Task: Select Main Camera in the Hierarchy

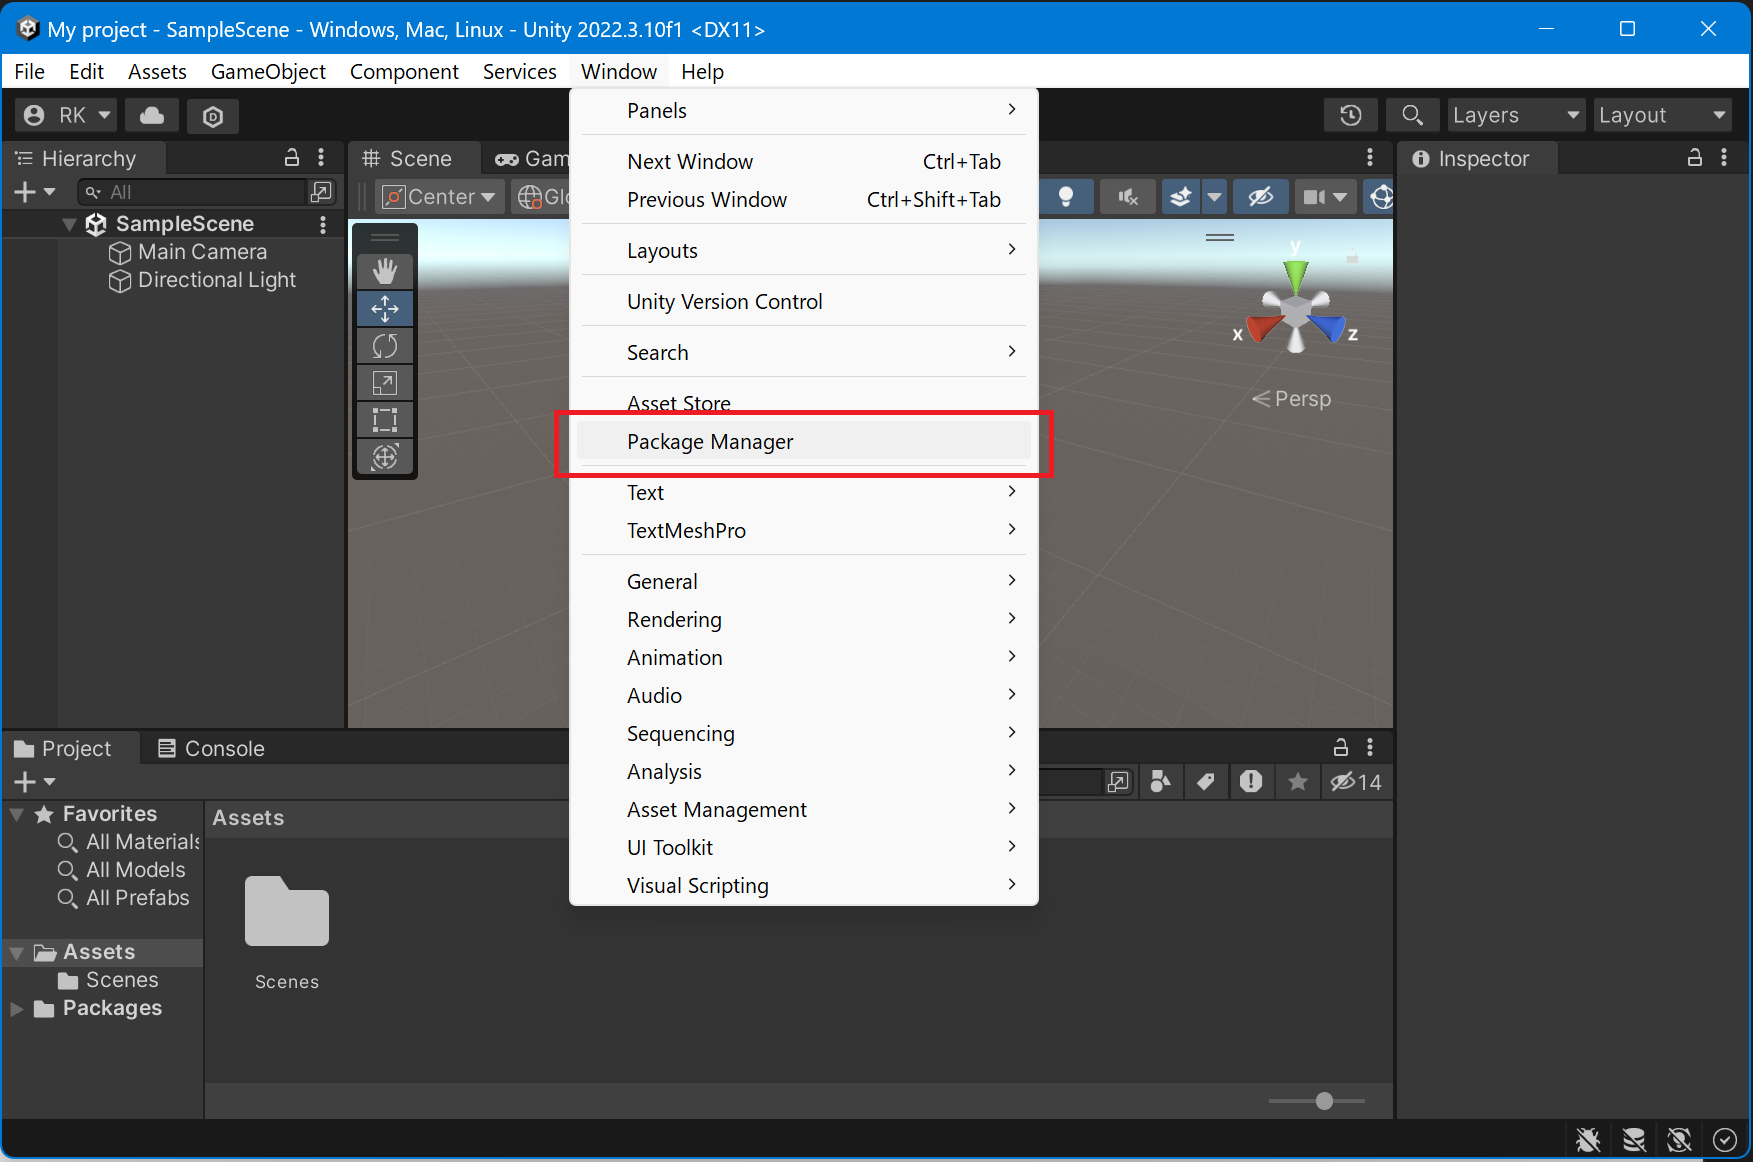Action: (x=202, y=252)
